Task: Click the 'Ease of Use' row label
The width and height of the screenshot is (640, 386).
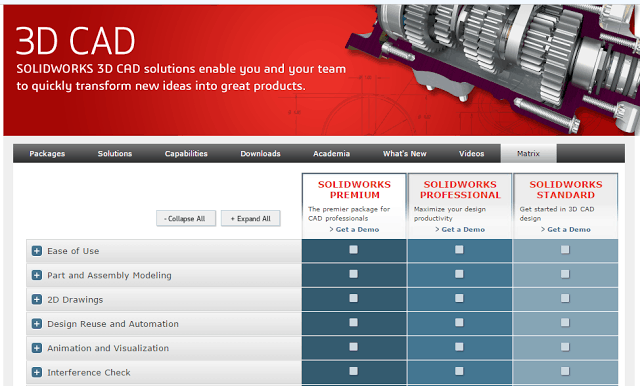Action: (73, 251)
